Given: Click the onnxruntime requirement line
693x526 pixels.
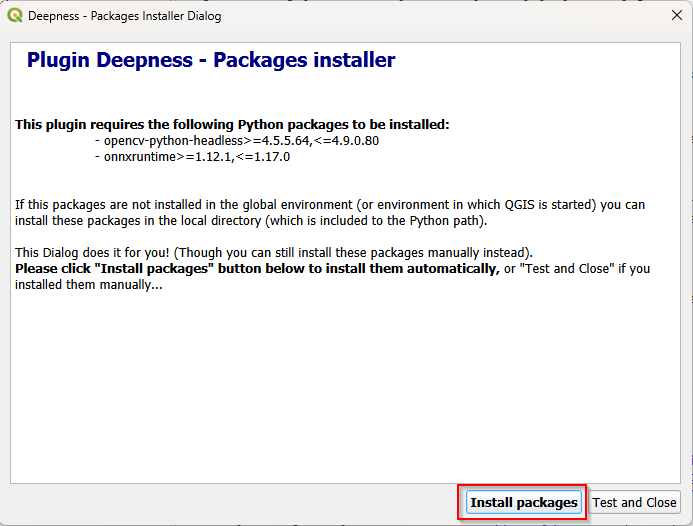Looking at the screenshot, I should [193, 156].
